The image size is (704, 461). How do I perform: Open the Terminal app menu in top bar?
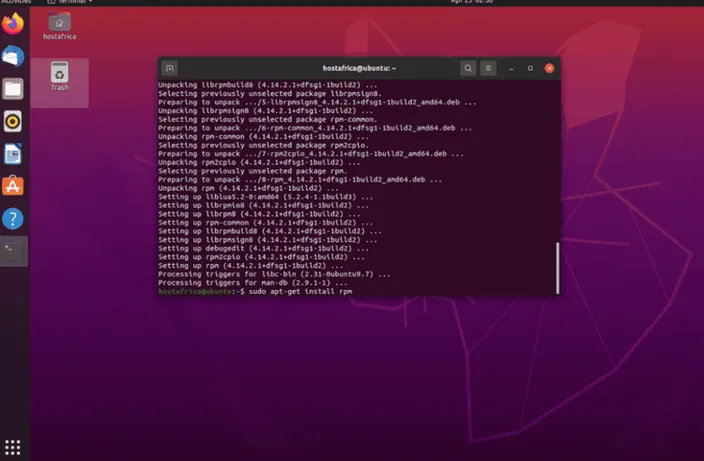(70, 1)
